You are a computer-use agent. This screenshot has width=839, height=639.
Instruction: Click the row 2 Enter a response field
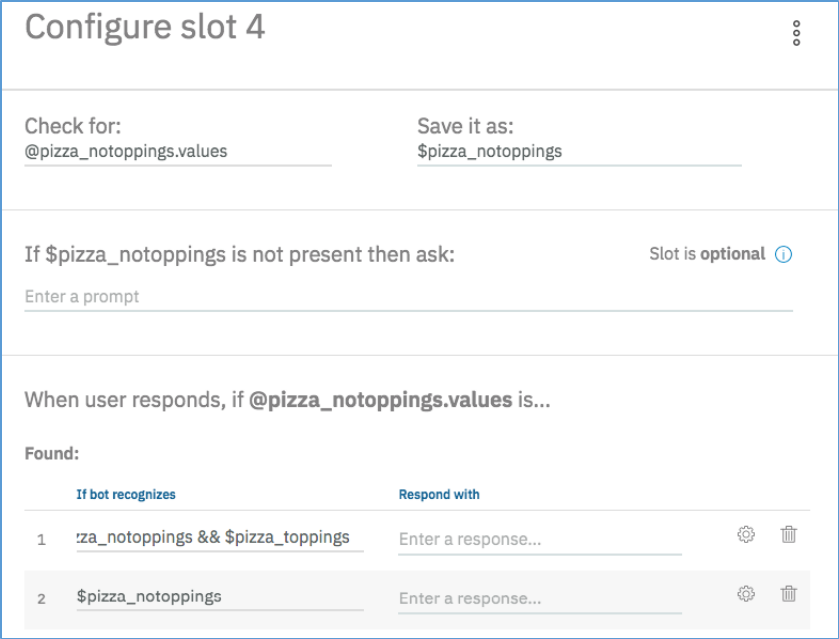pyautogui.click(x=539, y=599)
